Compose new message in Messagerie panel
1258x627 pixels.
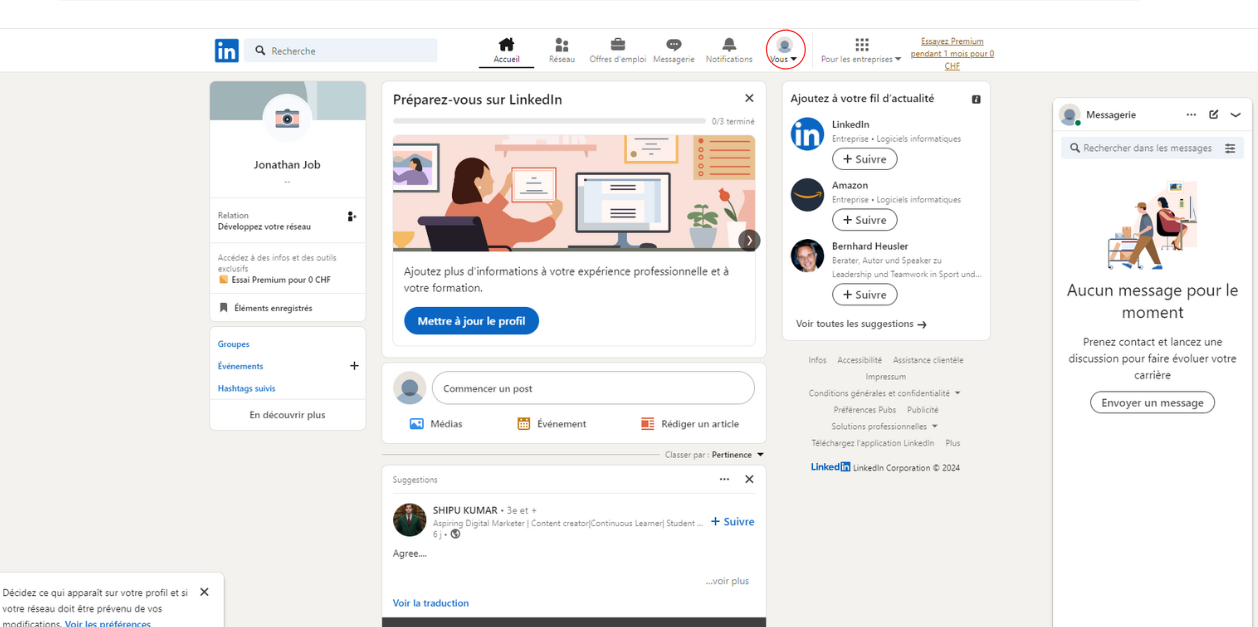point(1213,115)
